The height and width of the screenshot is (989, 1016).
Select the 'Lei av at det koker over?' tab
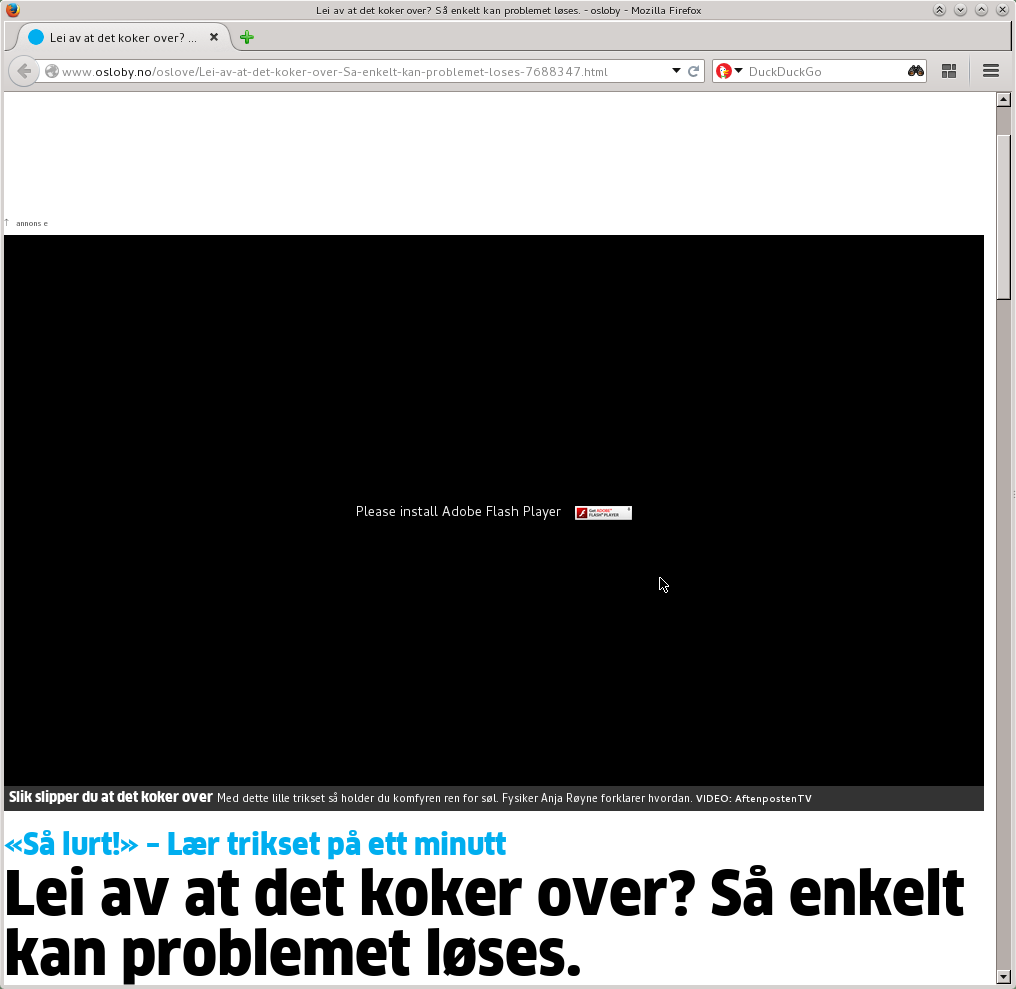pos(122,38)
